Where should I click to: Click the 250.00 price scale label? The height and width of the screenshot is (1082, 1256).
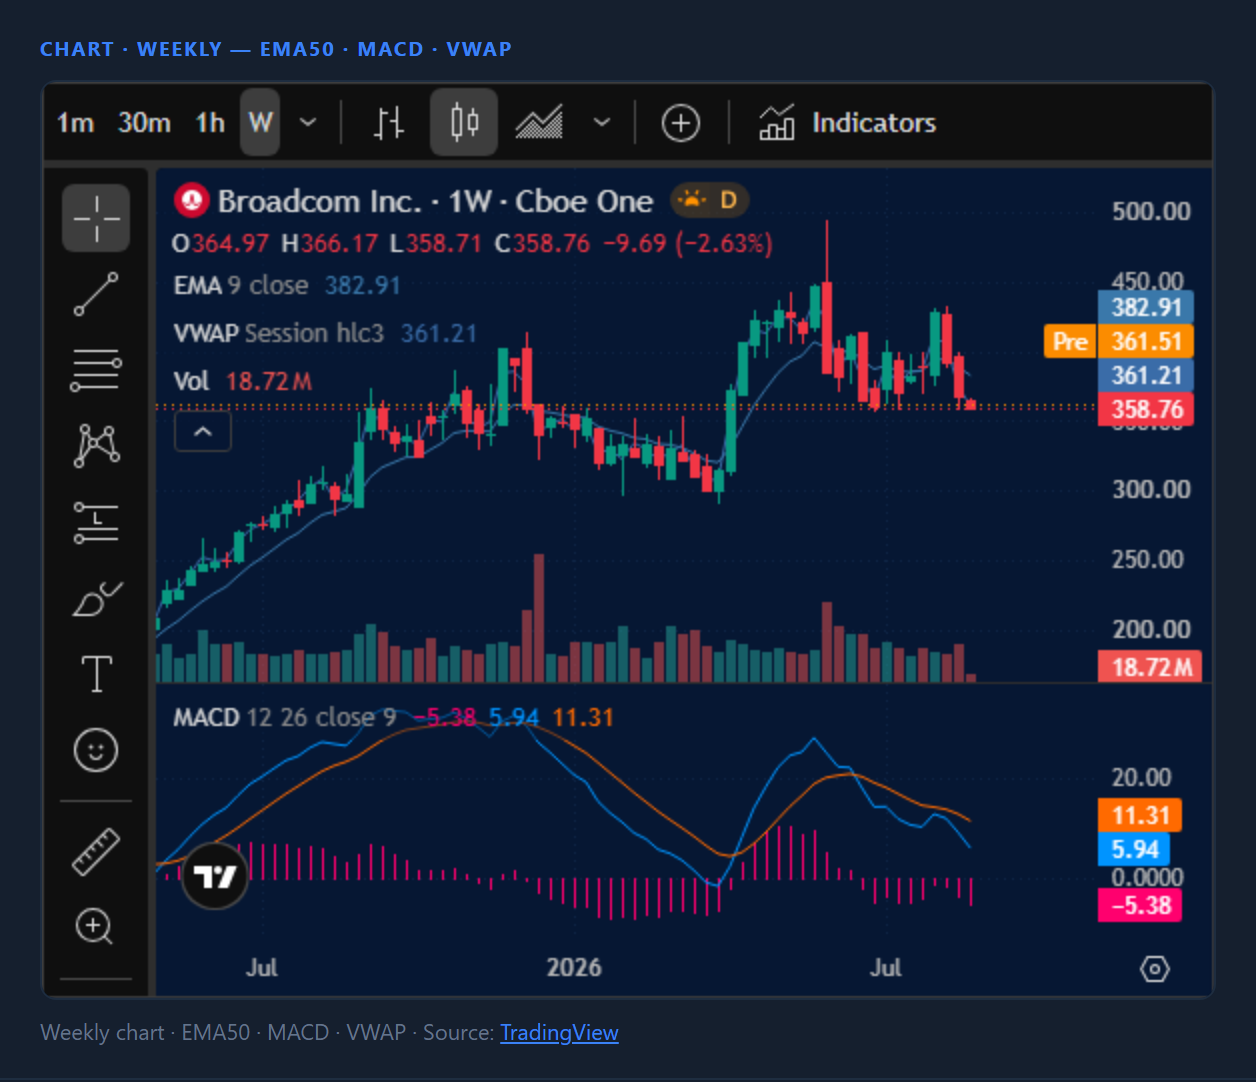point(1148,559)
